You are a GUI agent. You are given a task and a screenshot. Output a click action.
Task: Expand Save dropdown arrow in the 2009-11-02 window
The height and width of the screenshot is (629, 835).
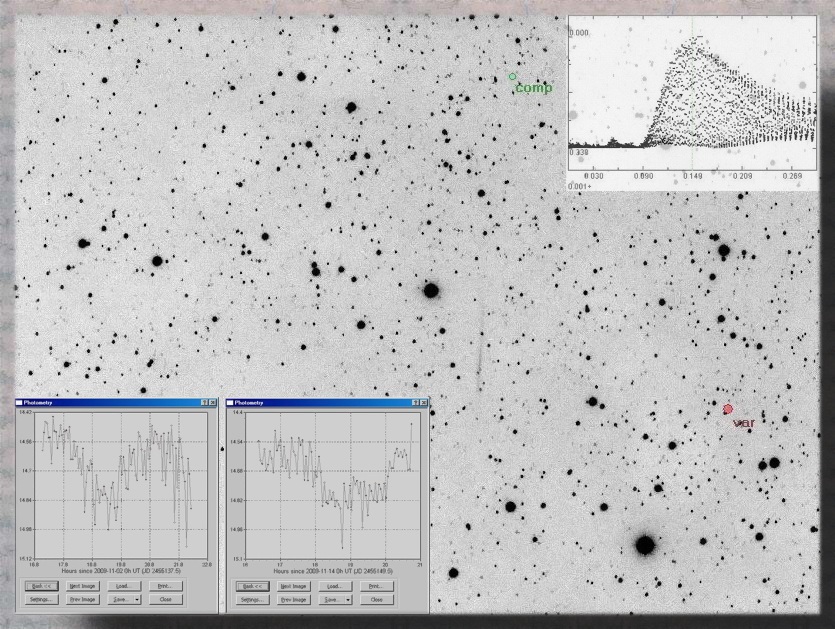[137, 600]
